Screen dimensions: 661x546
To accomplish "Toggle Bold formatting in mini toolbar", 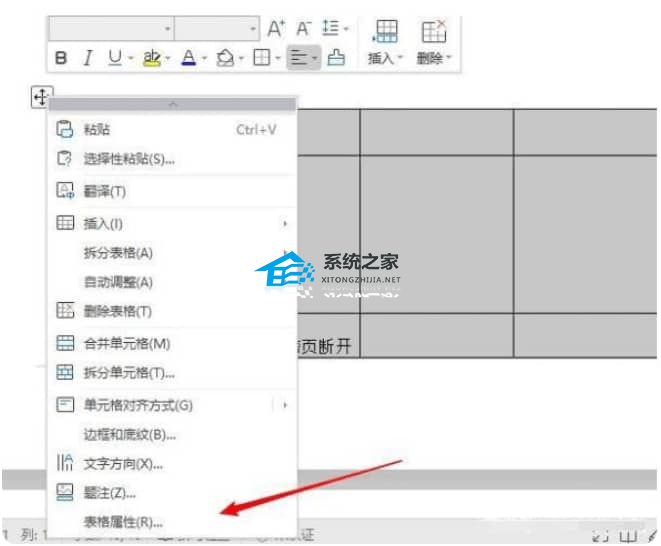I will [61, 58].
